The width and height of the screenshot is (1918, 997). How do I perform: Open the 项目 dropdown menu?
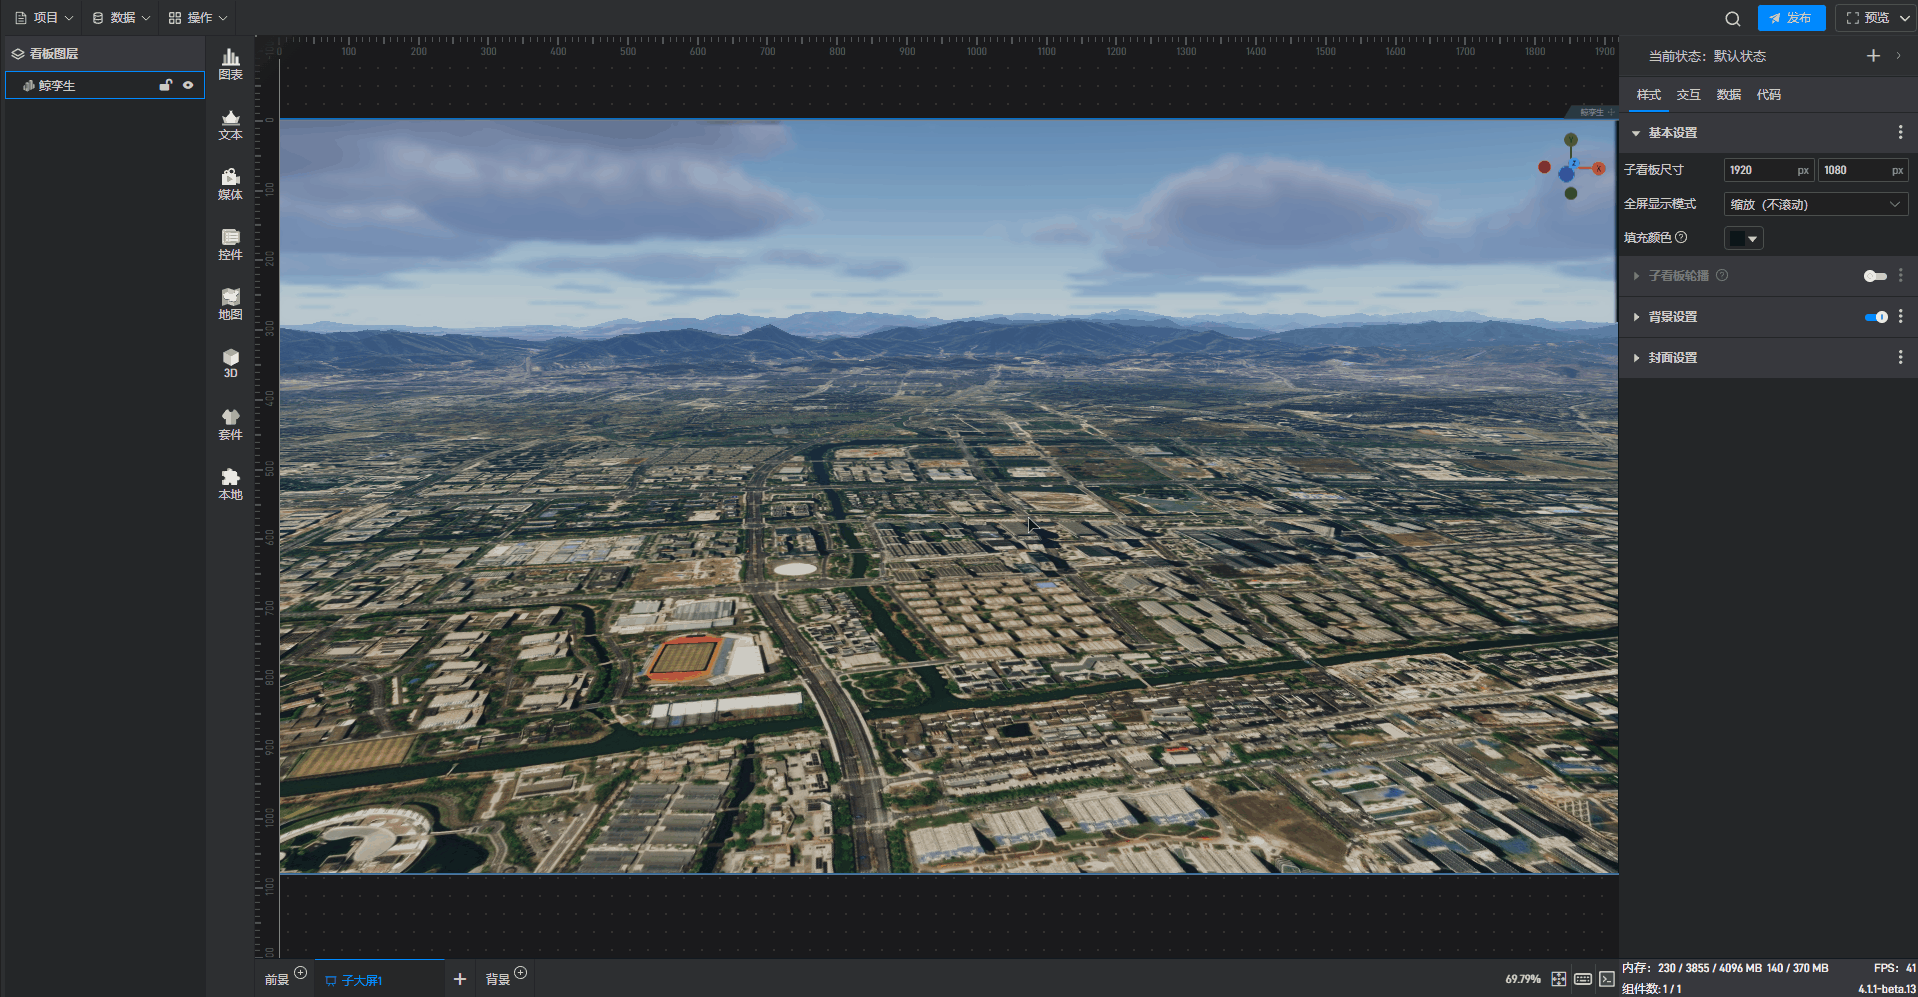44,18
